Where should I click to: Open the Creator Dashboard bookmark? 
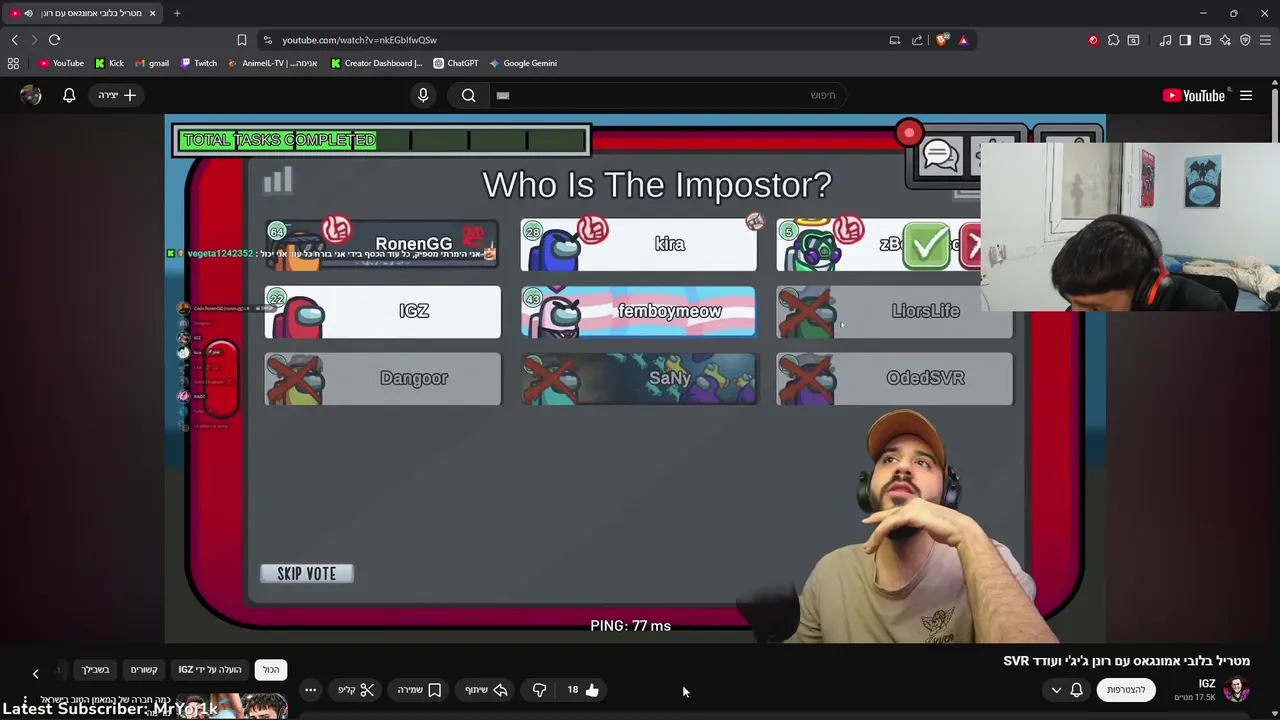coord(376,63)
